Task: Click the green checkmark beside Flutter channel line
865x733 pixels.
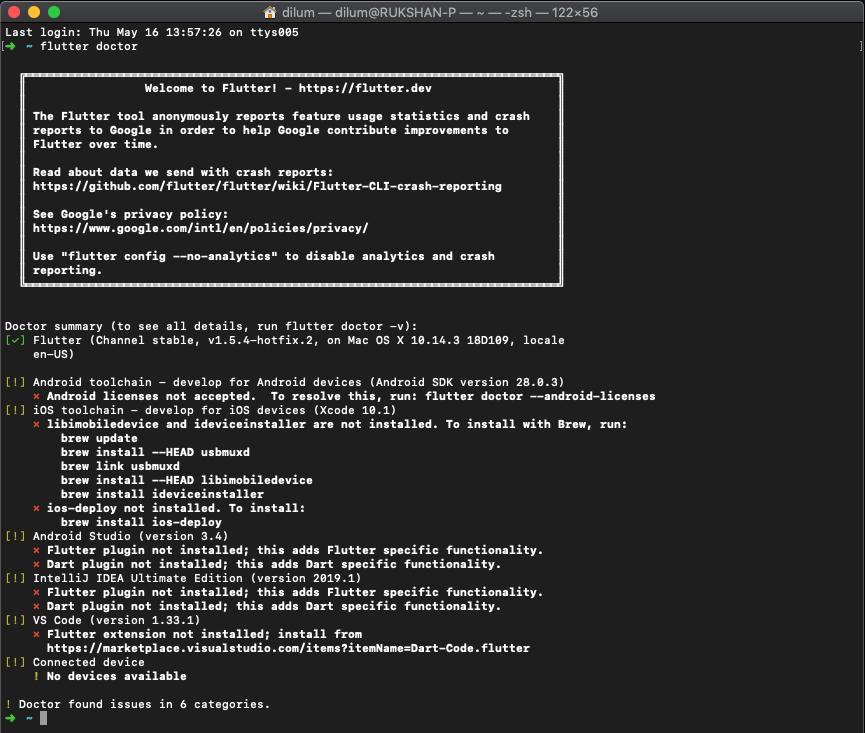Action: (x=15, y=340)
